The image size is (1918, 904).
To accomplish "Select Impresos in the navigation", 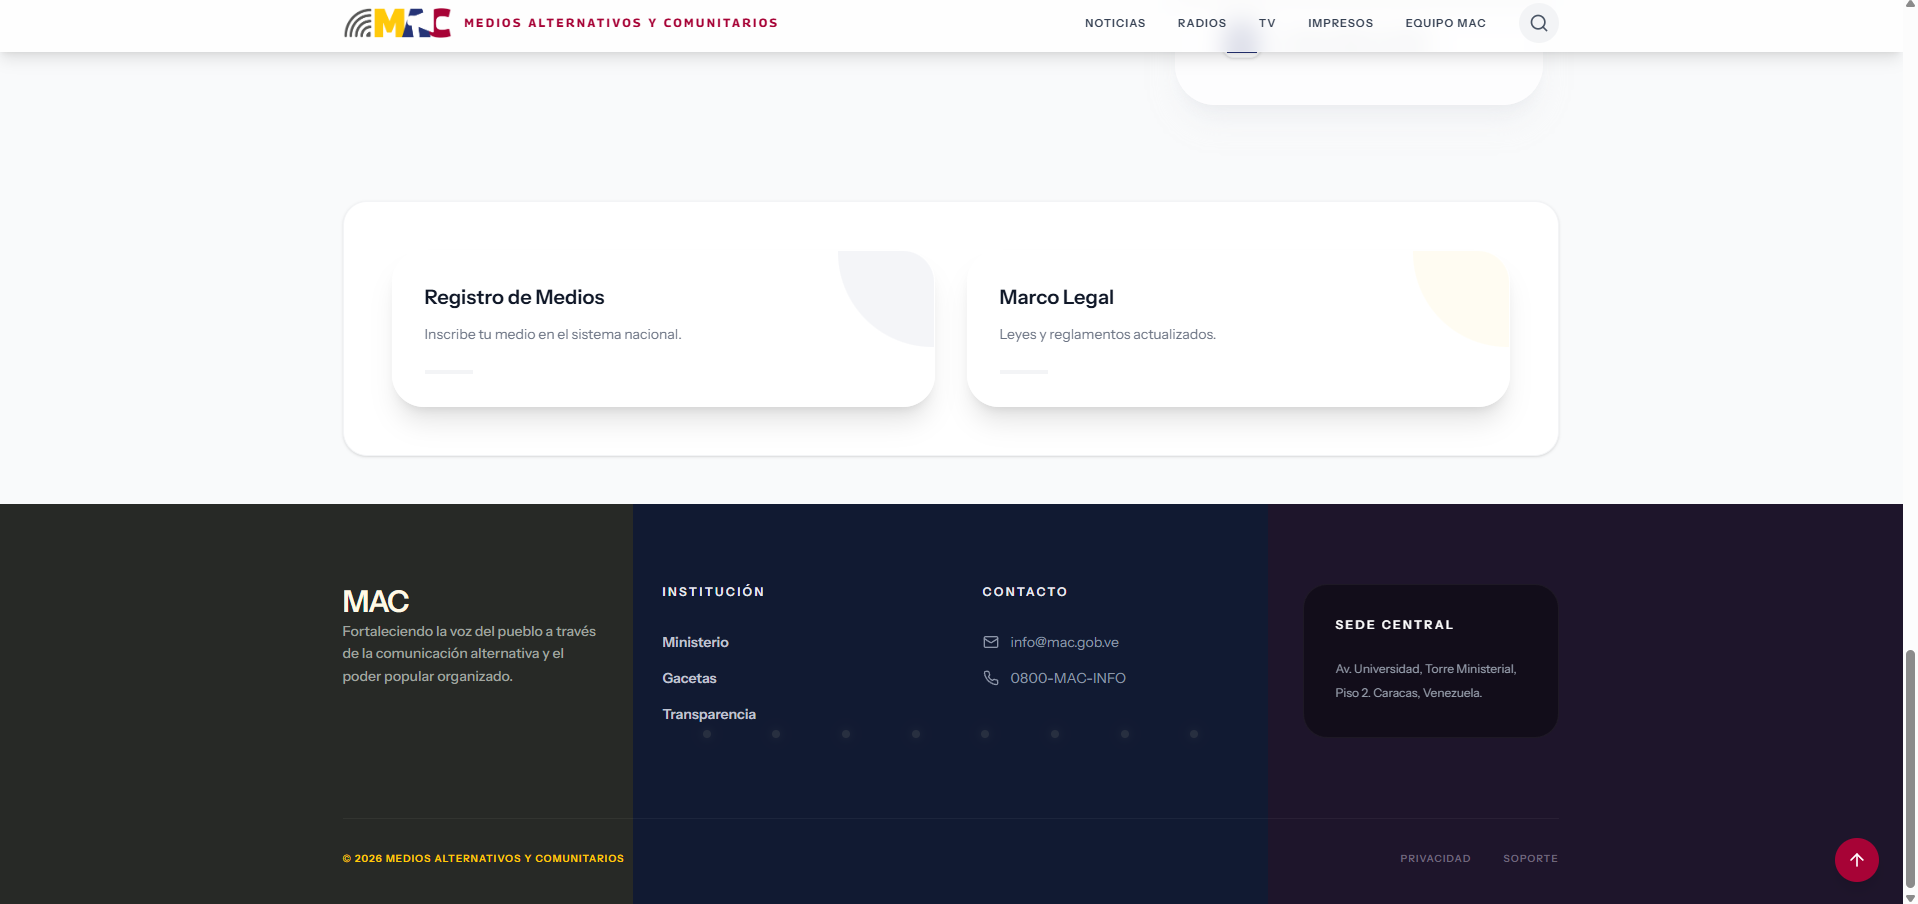I will pyautogui.click(x=1340, y=23).
